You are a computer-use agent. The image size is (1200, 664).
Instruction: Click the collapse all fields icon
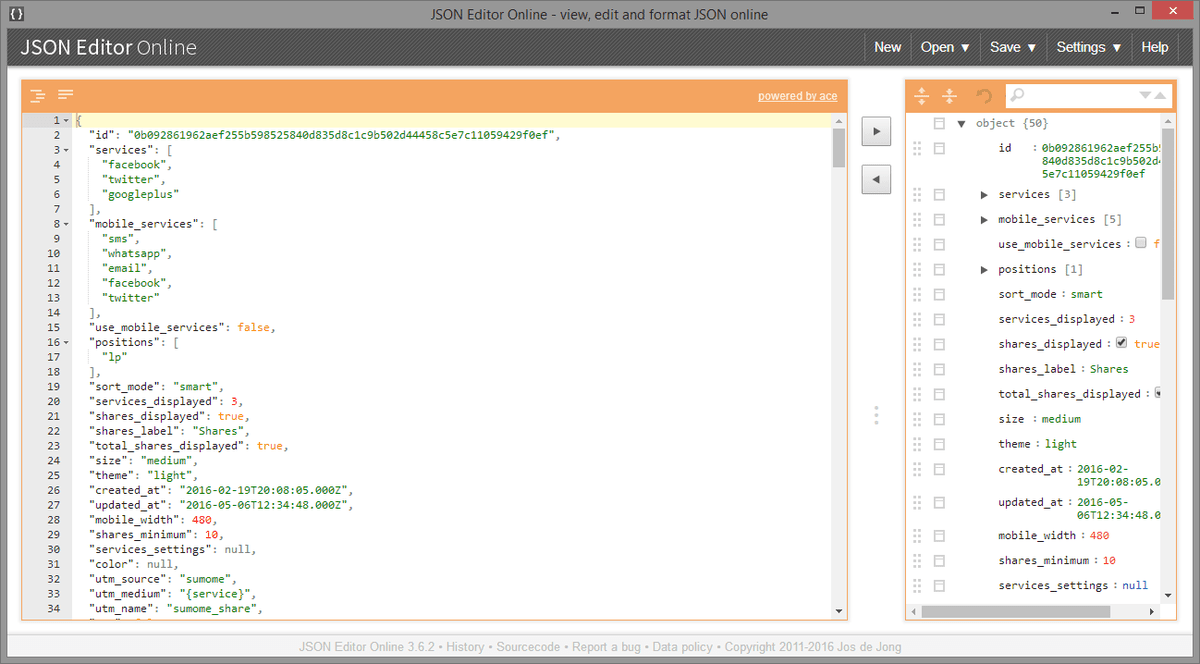coord(949,96)
